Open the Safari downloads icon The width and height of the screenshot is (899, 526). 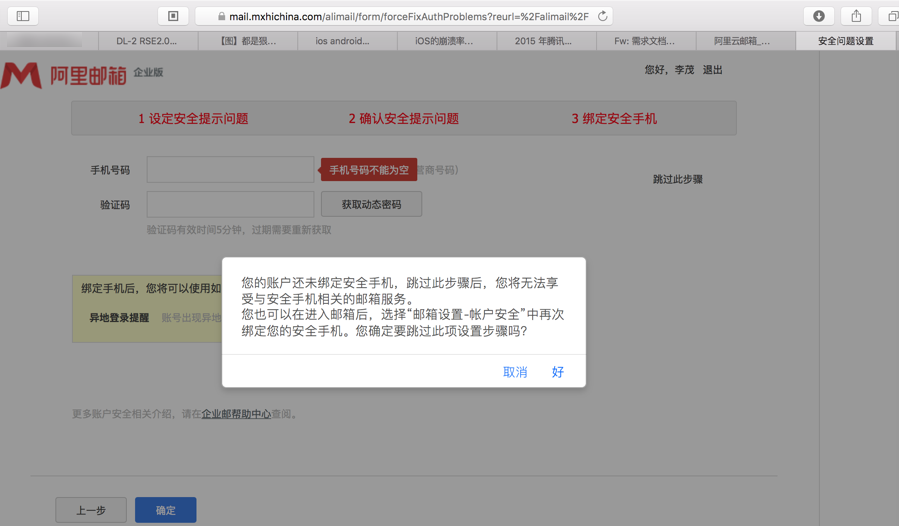click(x=819, y=16)
